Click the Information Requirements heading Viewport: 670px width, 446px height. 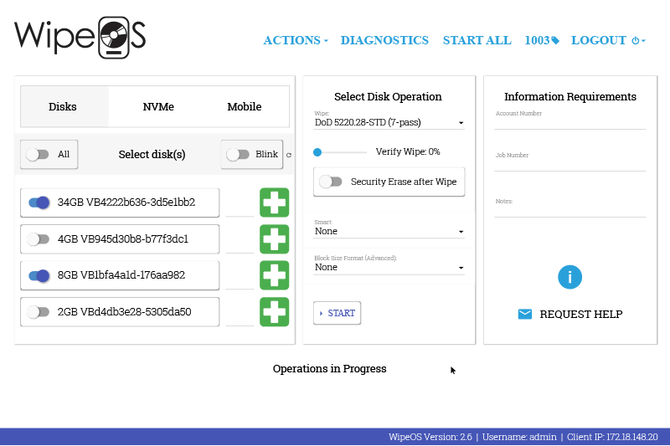click(570, 97)
